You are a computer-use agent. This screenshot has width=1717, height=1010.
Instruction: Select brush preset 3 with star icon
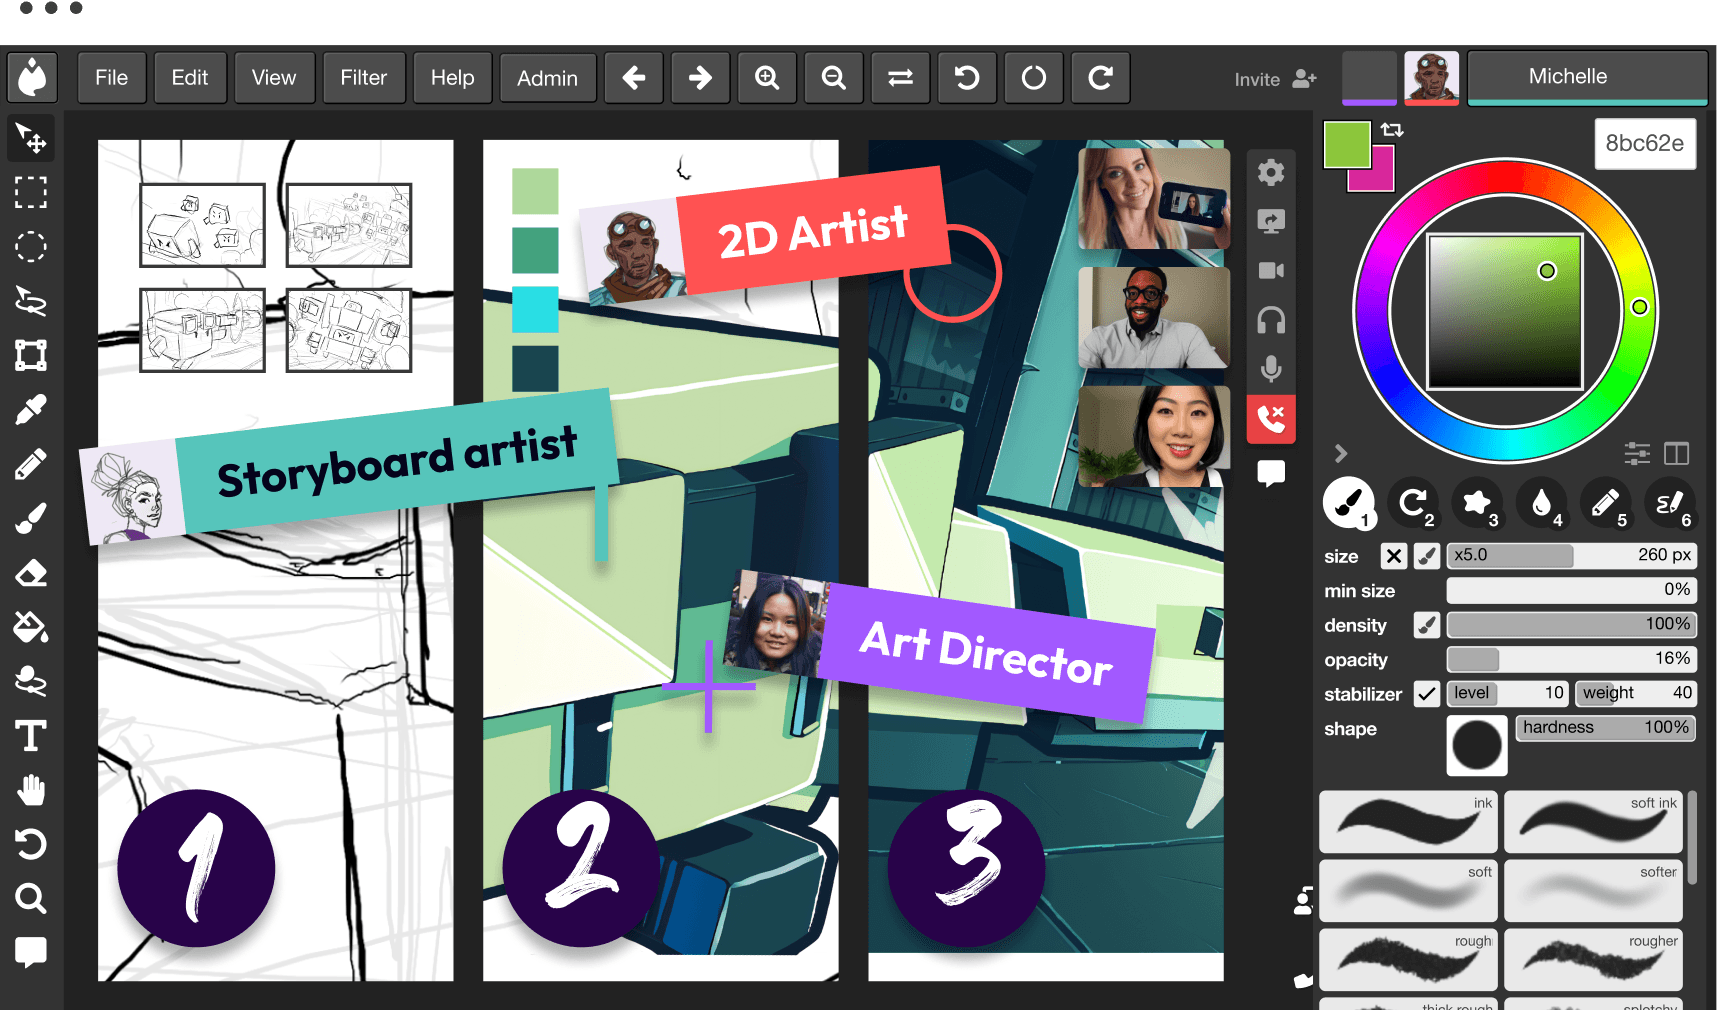[x=1478, y=504]
